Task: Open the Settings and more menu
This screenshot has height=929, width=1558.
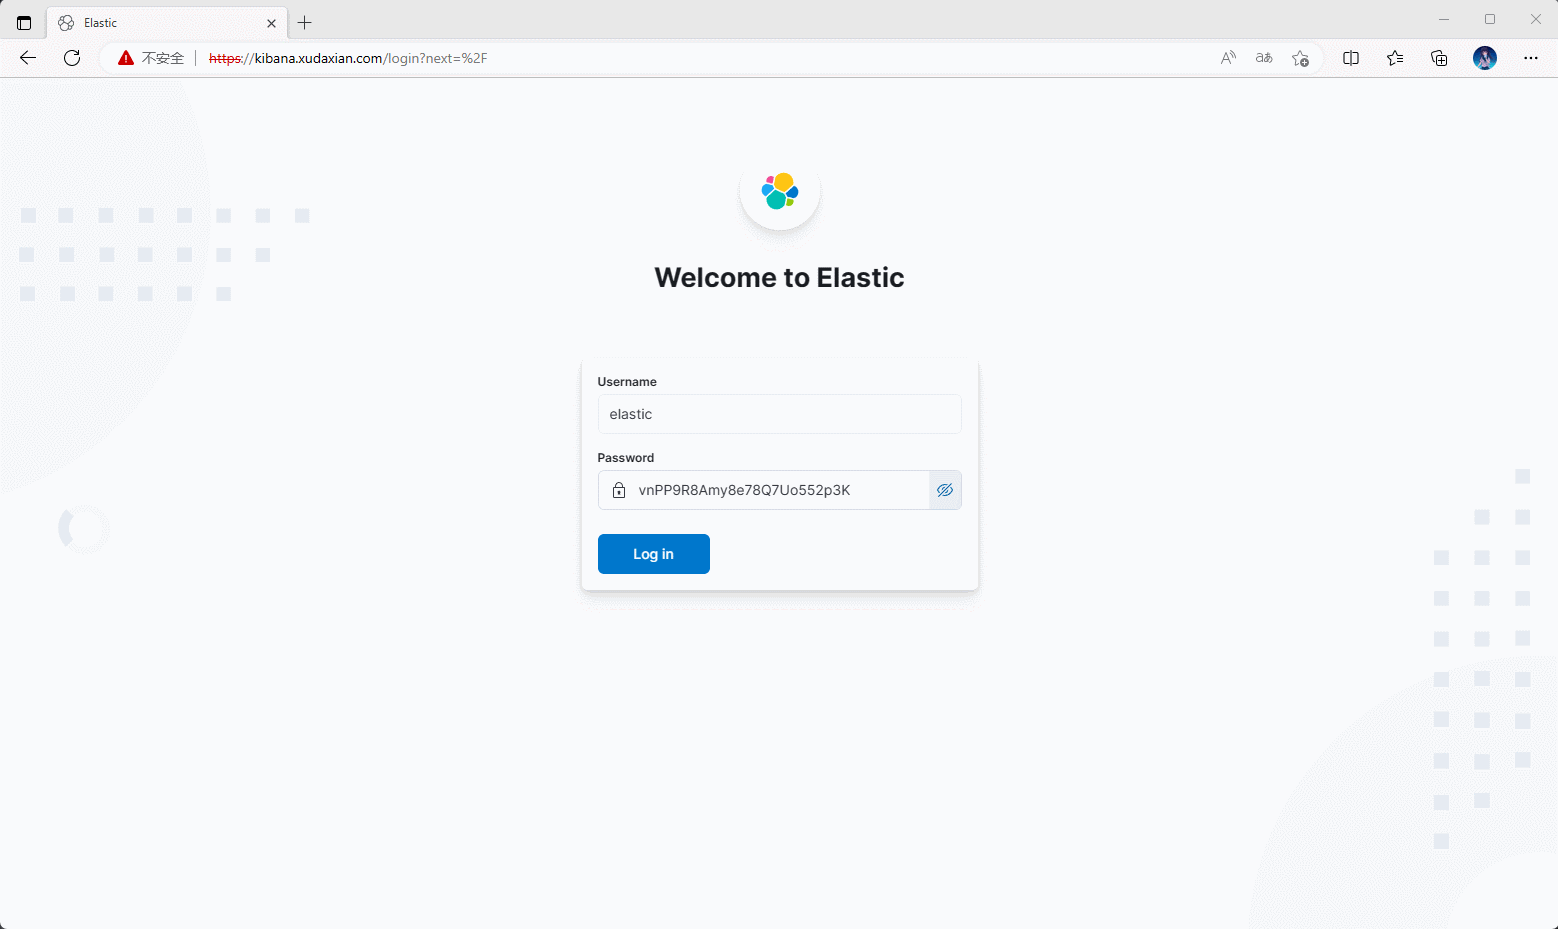Action: (x=1531, y=58)
